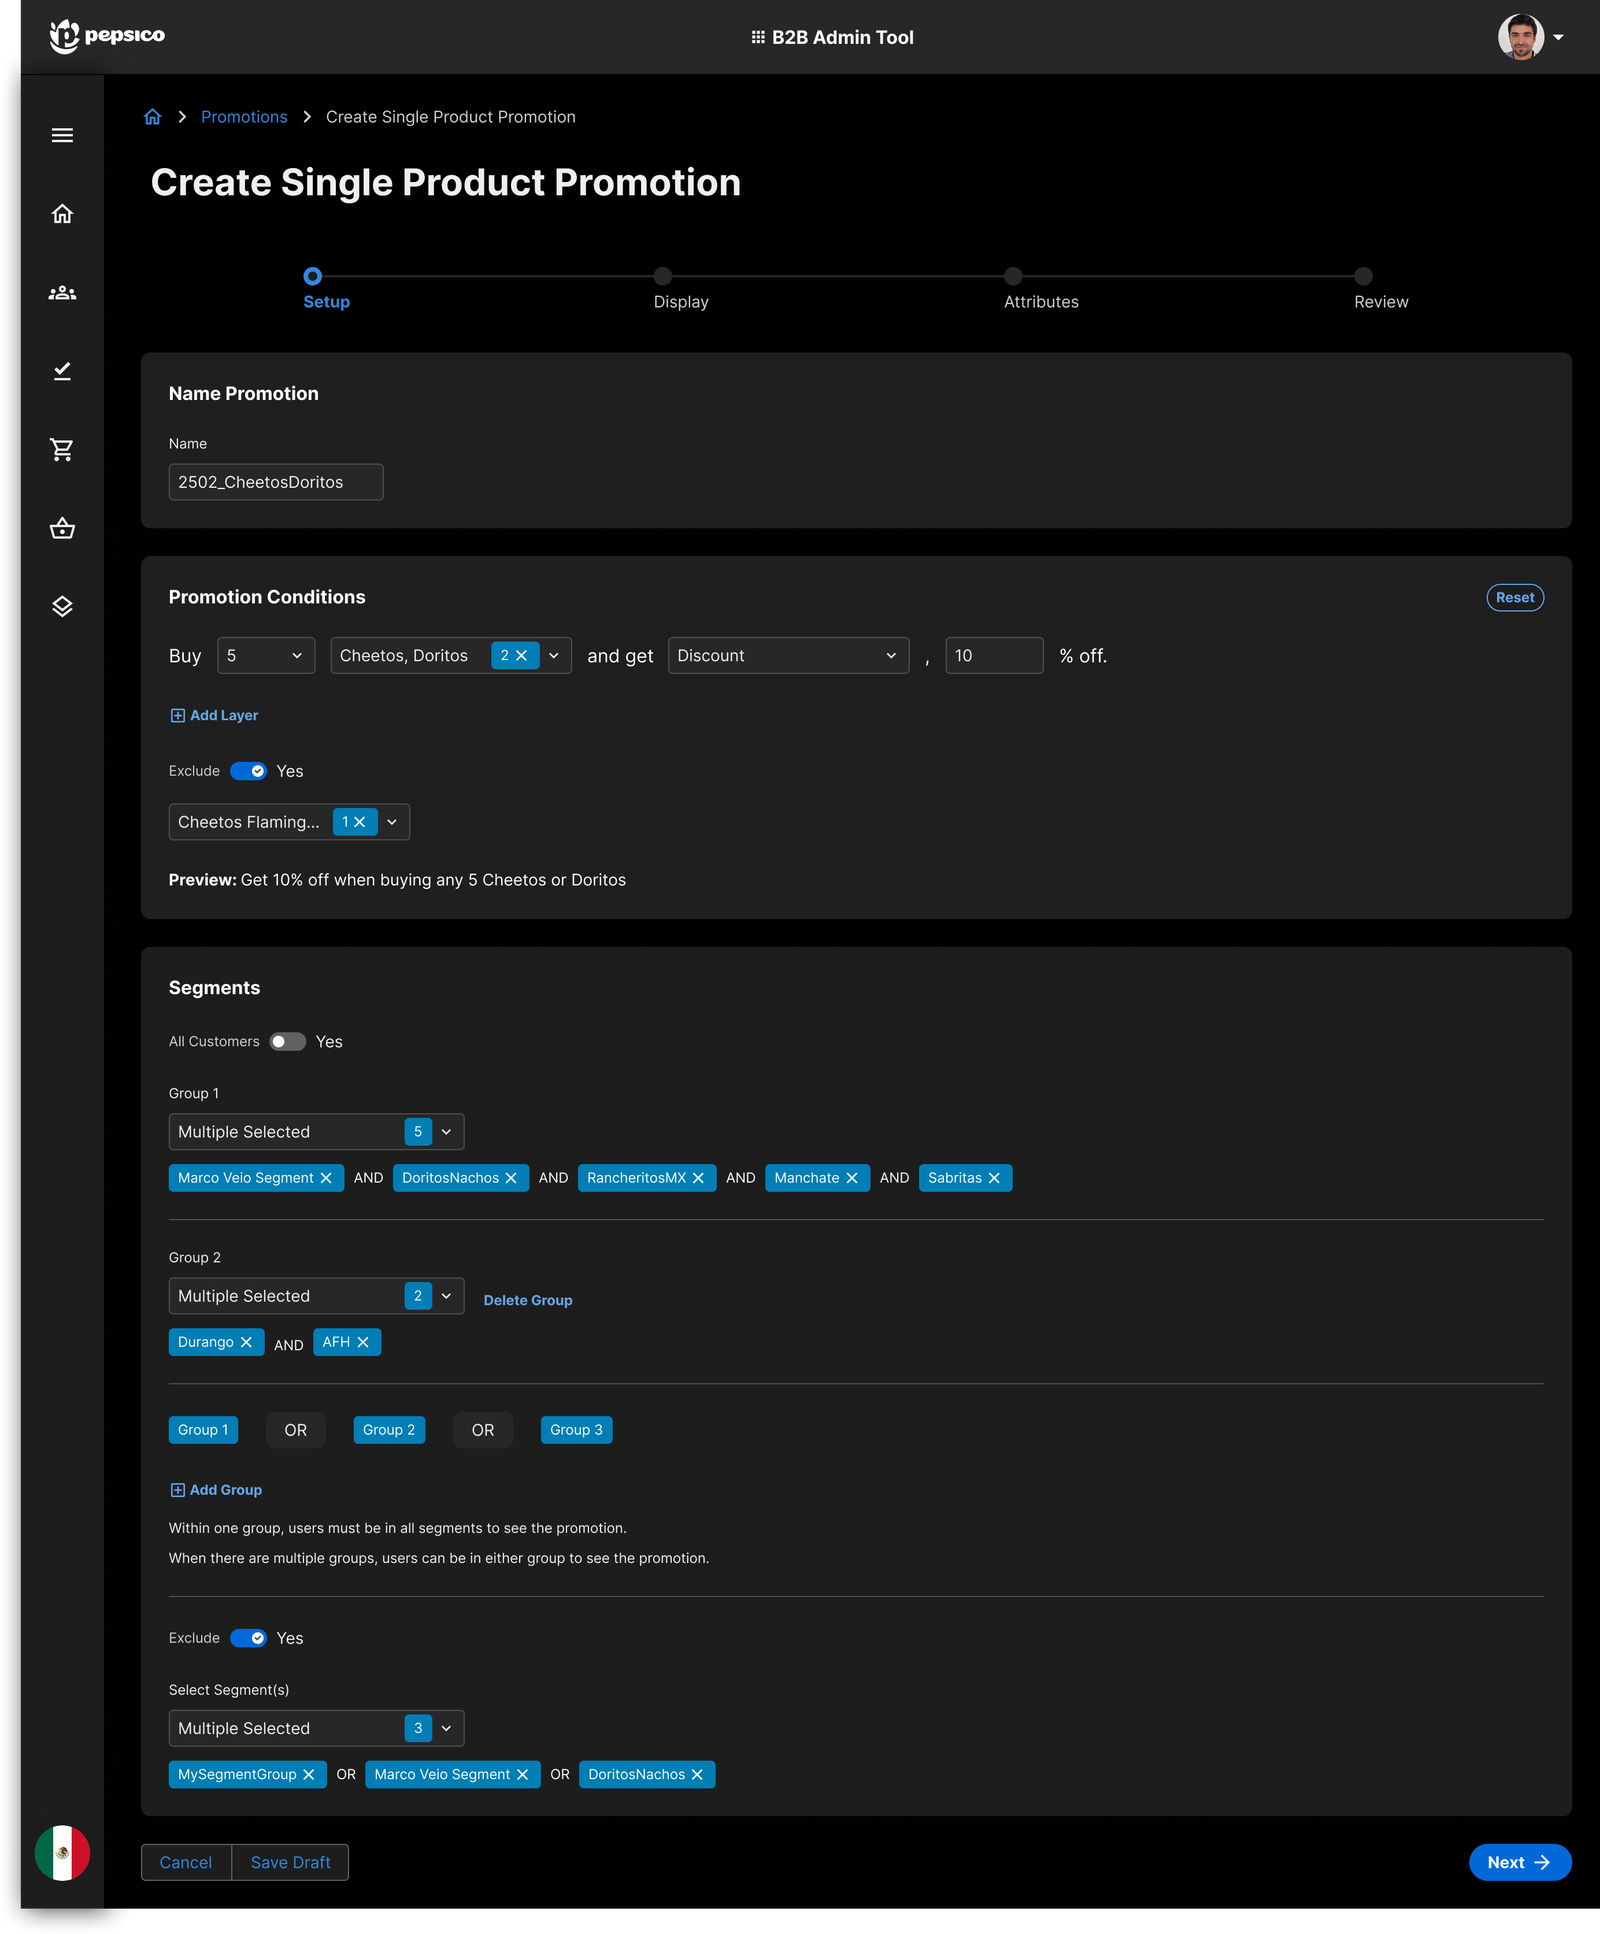Select the Group 1 logic chip

pos(203,1430)
